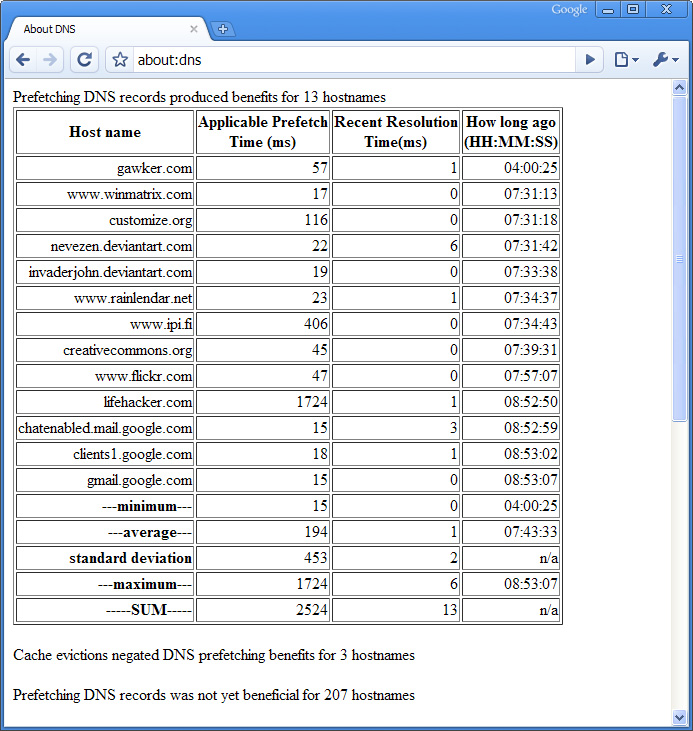This screenshot has height=731, width=693.
Task: Click www.winmatrix.com in the table
Action: (104, 194)
